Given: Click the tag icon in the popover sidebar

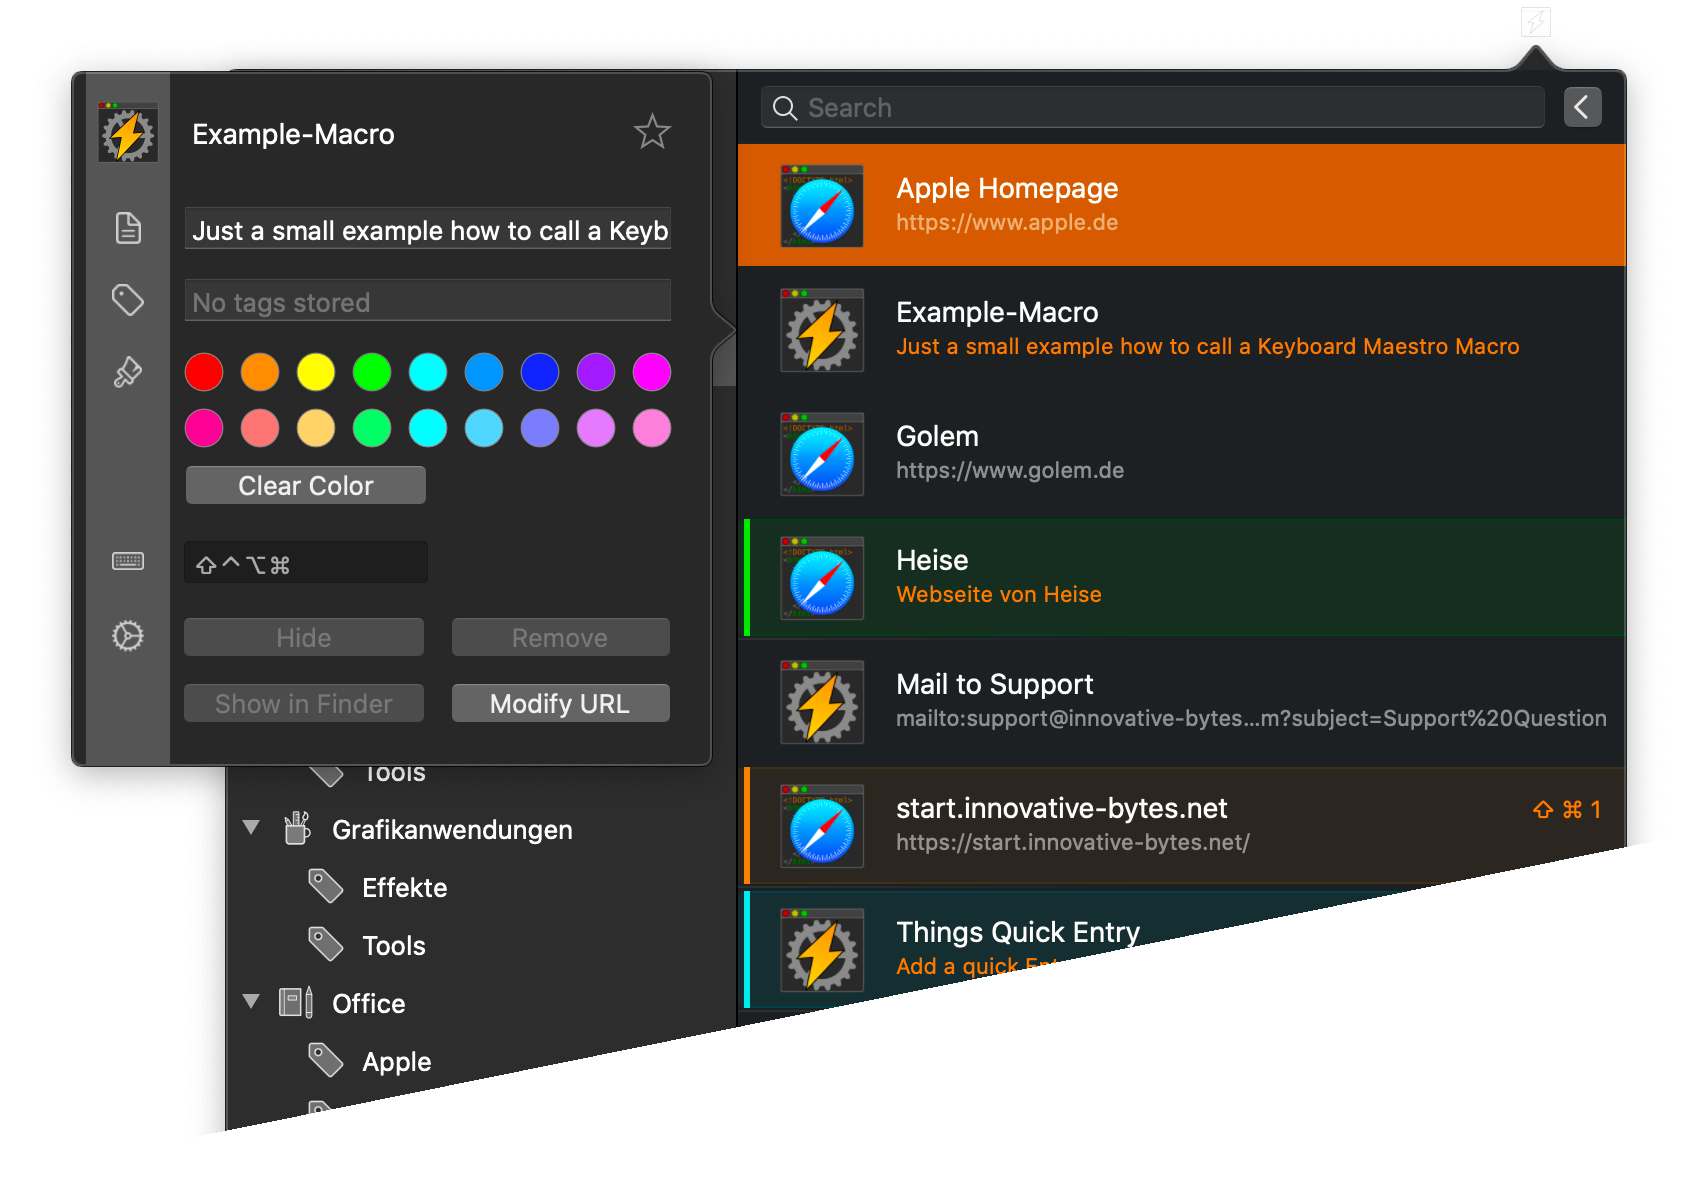Looking at the screenshot, I should tap(128, 300).
